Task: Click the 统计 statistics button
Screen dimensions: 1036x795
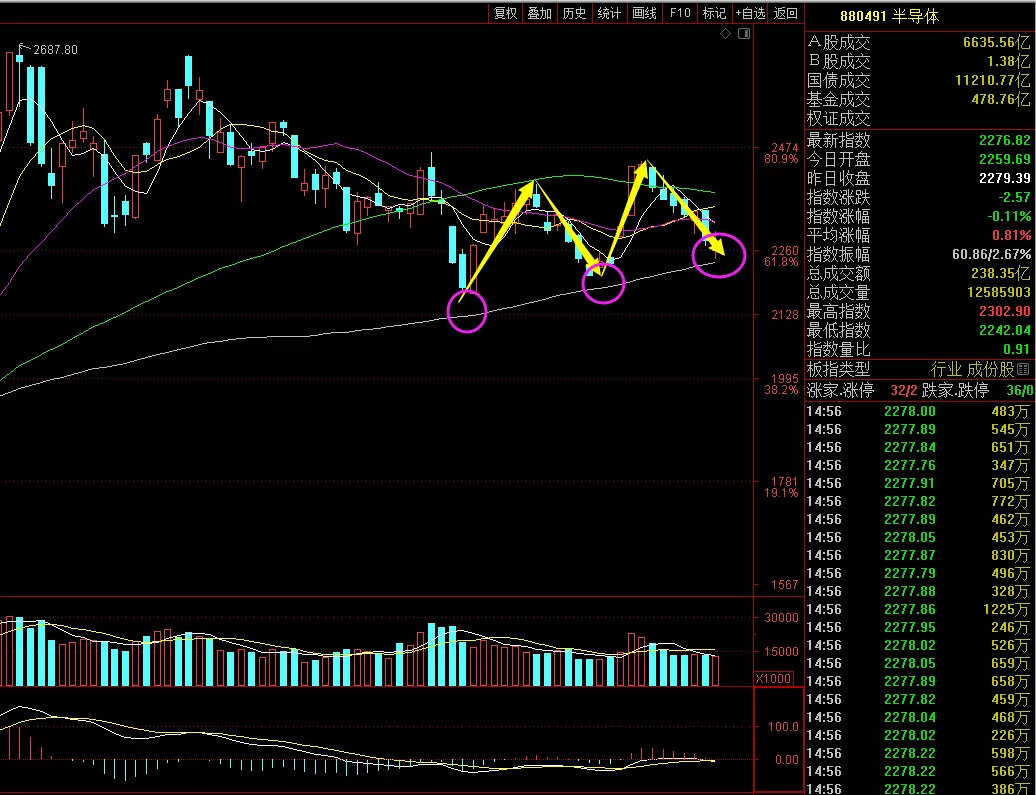Action: click(x=609, y=13)
